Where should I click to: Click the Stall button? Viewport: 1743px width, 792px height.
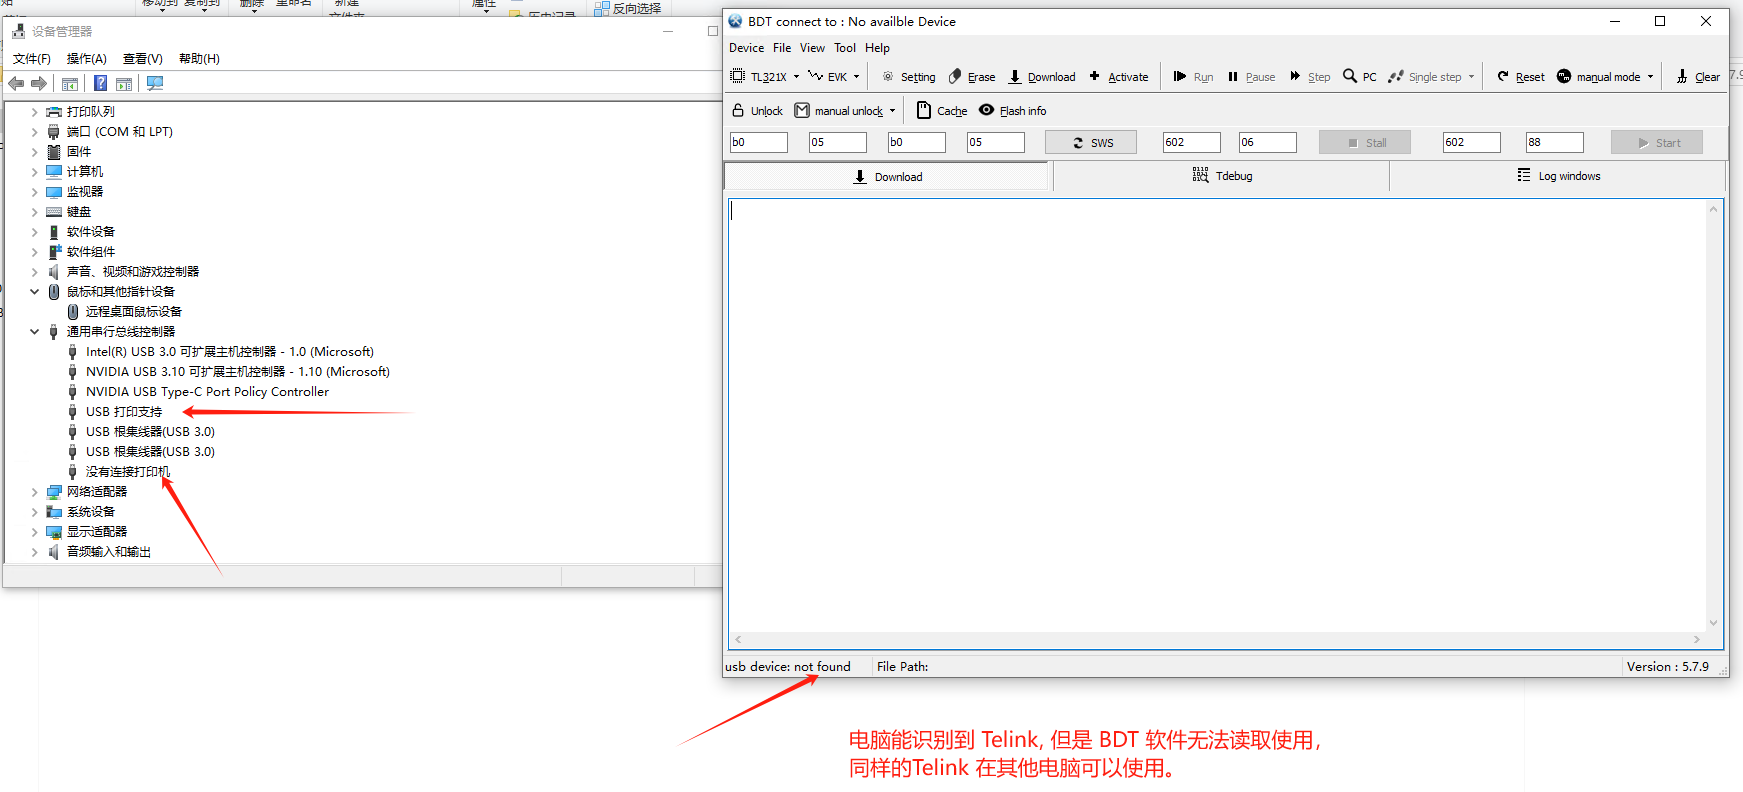1365,143
